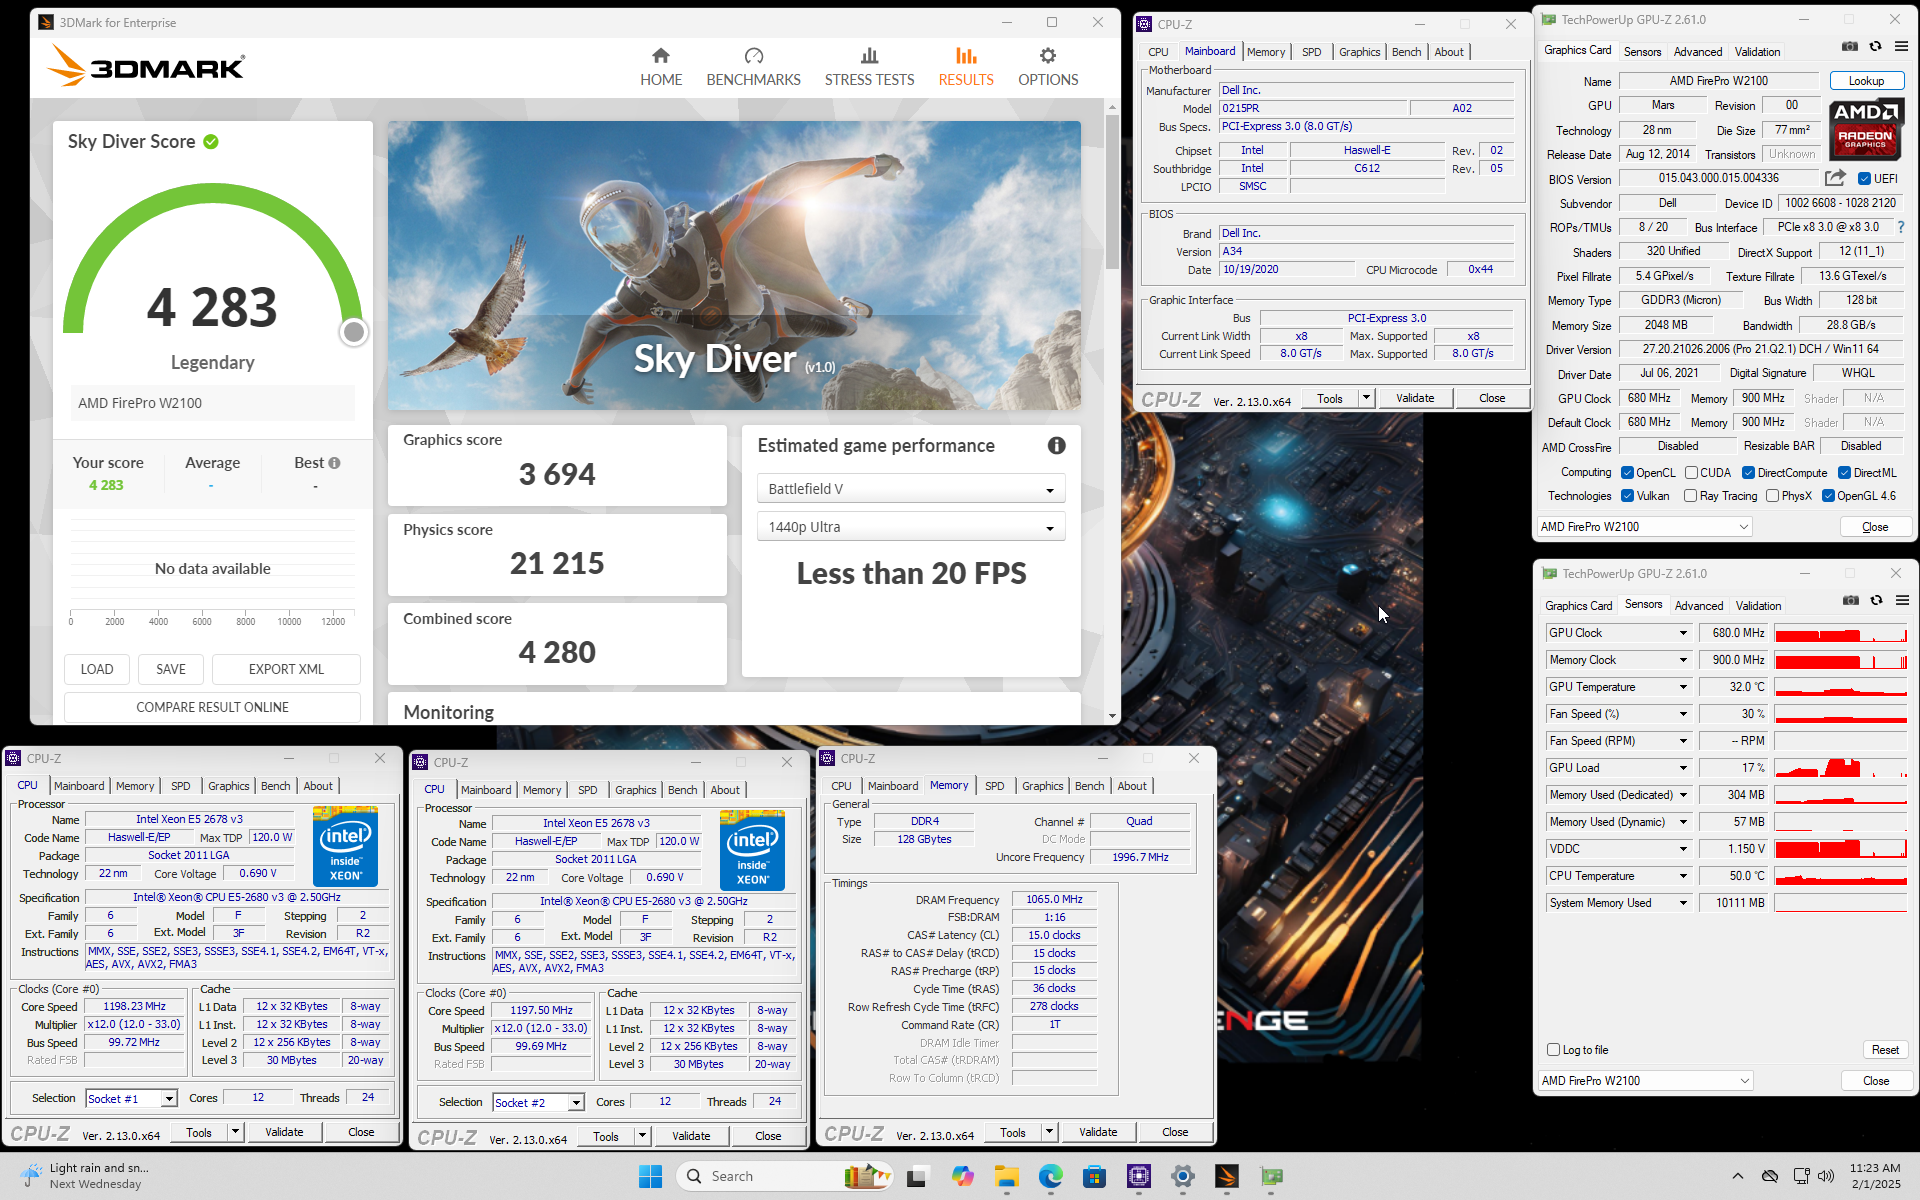The height and width of the screenshot is (1200, 1920).
Task: Click the SAVE button in 3DMark
Action: 171,669
